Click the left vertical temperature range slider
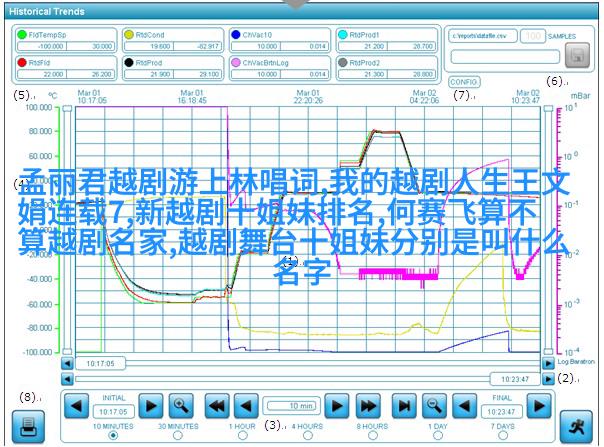Viewport: 604px width, 447px height. point(67,230)
